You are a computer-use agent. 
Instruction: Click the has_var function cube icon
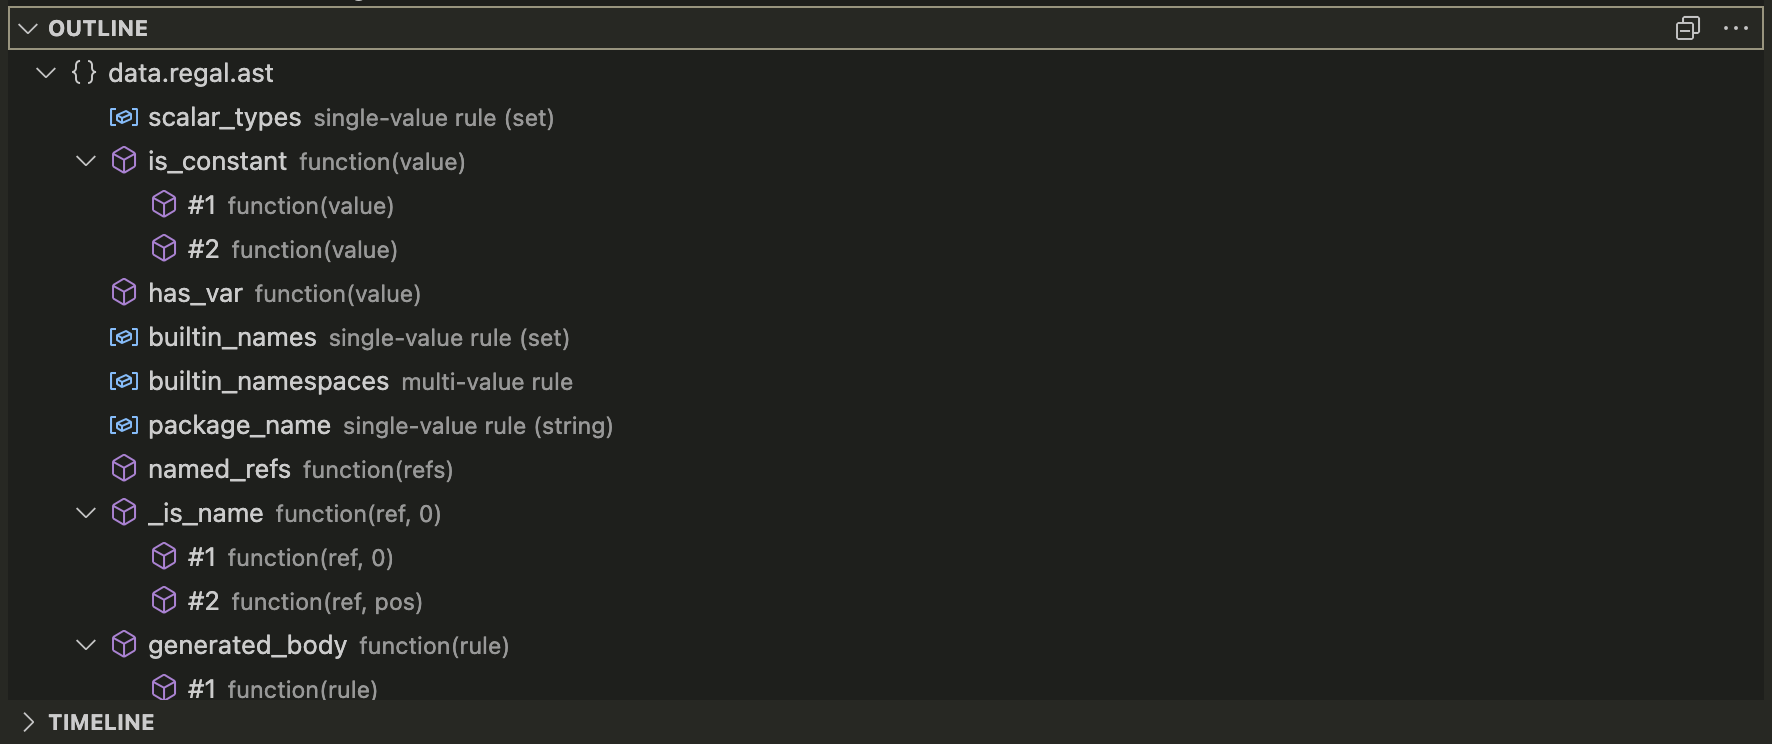(123, 292)
